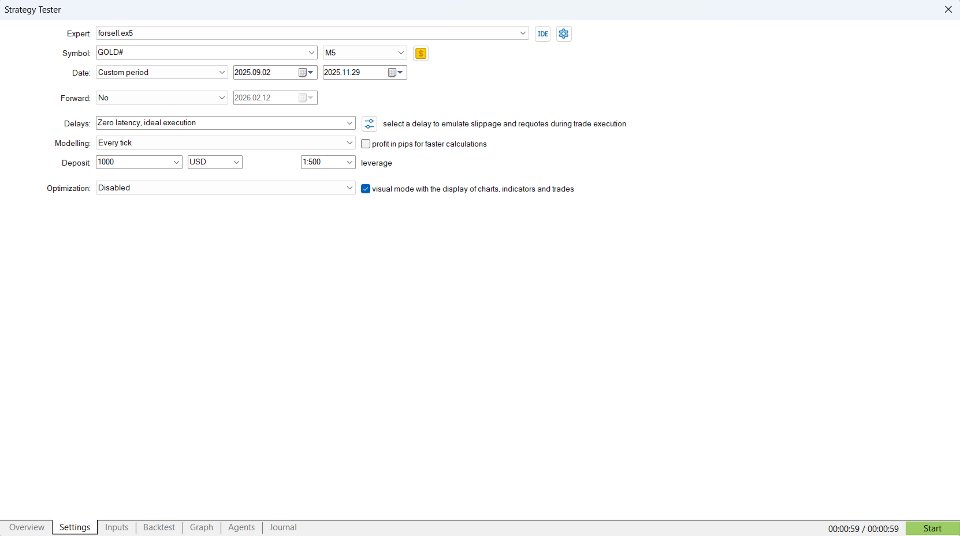Open calendar for end date 2025.11.29
The height and width of the screenshot is (536, 960).
coord(396,72)
